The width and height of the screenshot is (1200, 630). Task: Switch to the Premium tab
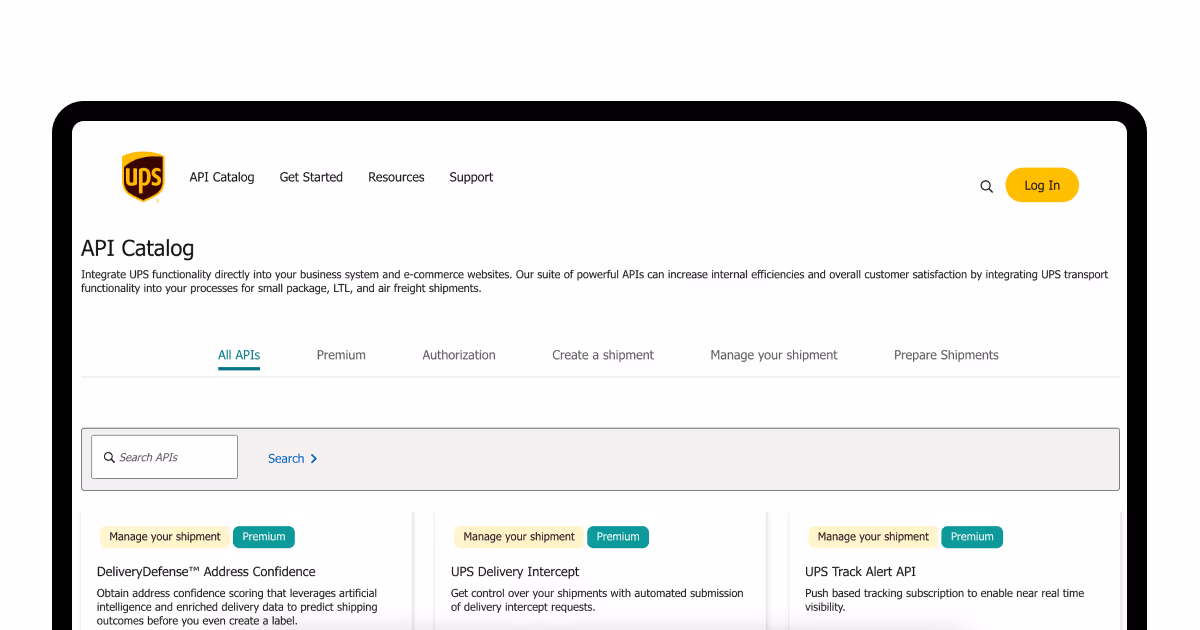point(341,355)
